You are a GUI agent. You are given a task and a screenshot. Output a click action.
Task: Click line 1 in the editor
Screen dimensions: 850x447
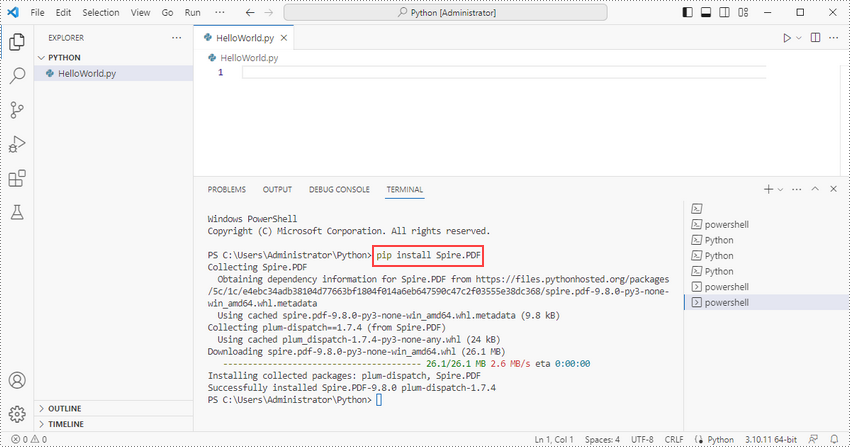coord(504,73)
